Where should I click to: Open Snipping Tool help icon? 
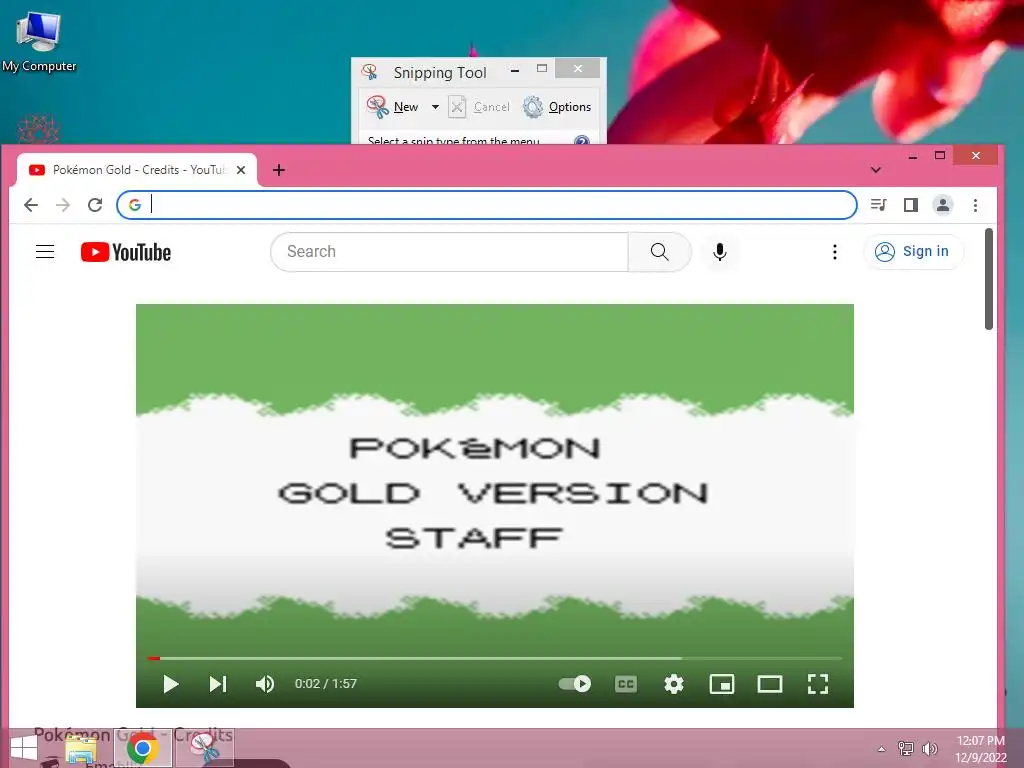pos(581,140)
